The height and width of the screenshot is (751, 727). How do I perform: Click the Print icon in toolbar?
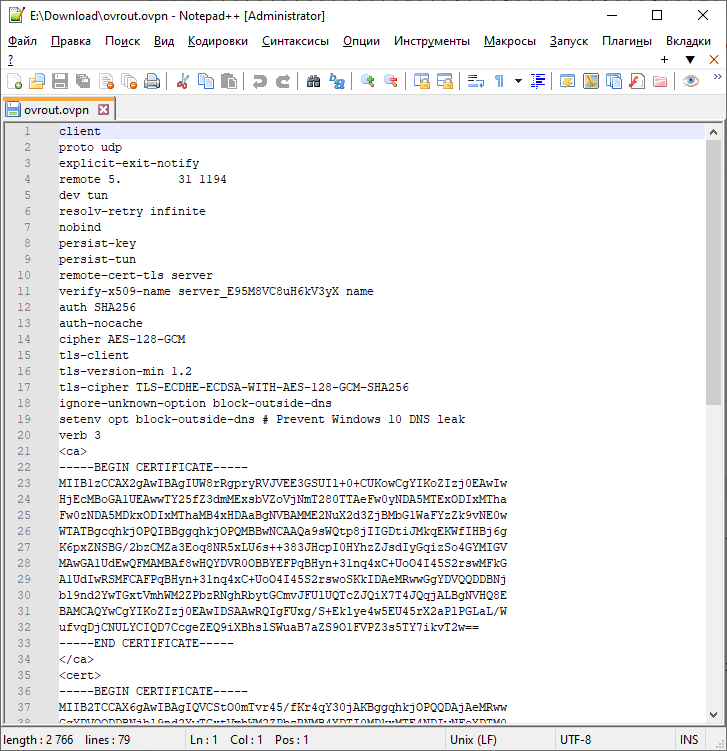(151, 81)
